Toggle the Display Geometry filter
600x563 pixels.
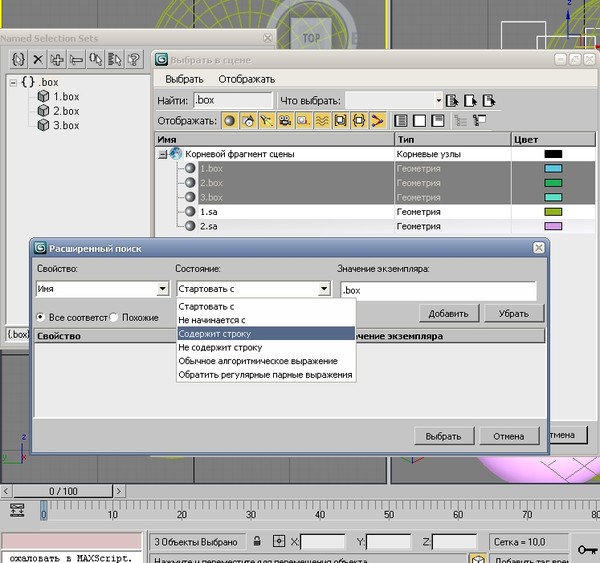pyautogui.click(x=230, y=121)
